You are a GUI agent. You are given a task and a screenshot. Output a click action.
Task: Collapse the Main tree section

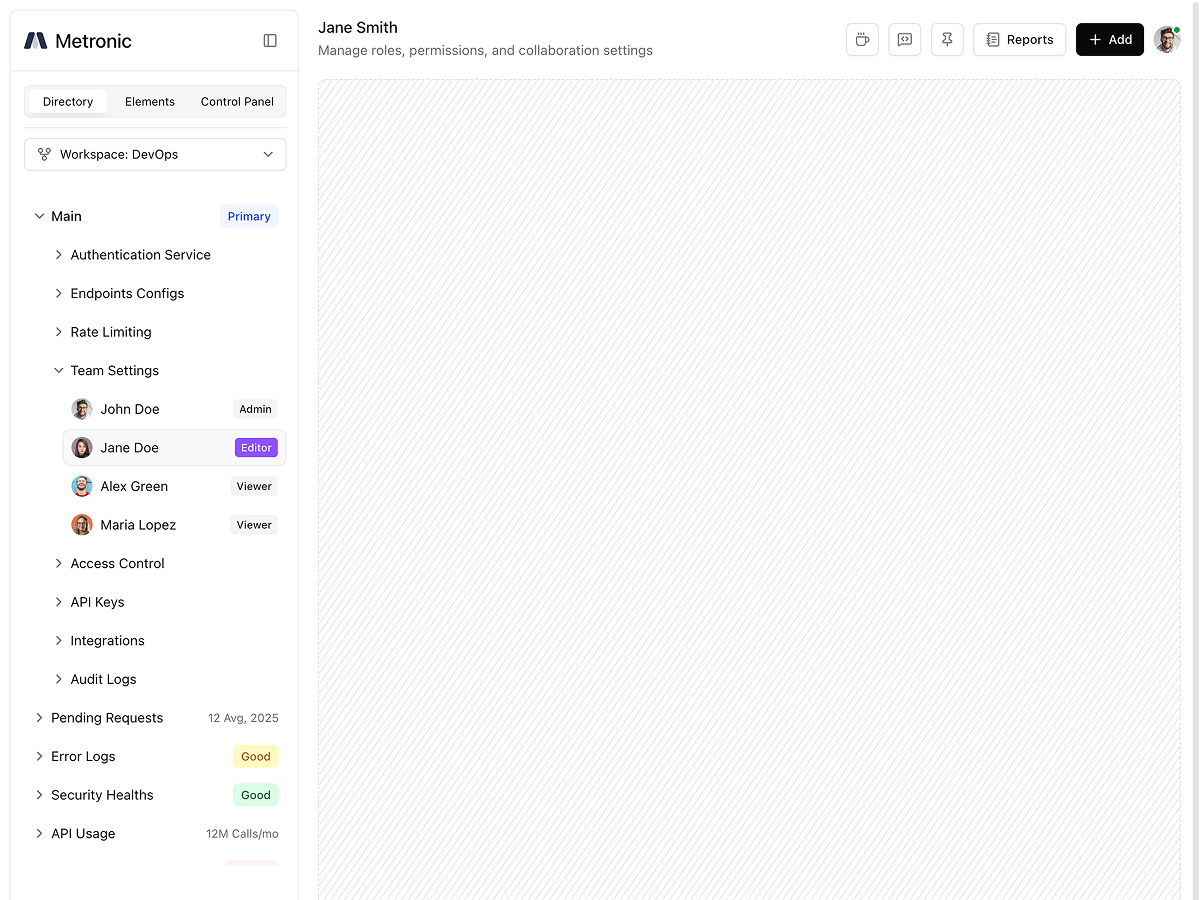click(x=39, y=216)
